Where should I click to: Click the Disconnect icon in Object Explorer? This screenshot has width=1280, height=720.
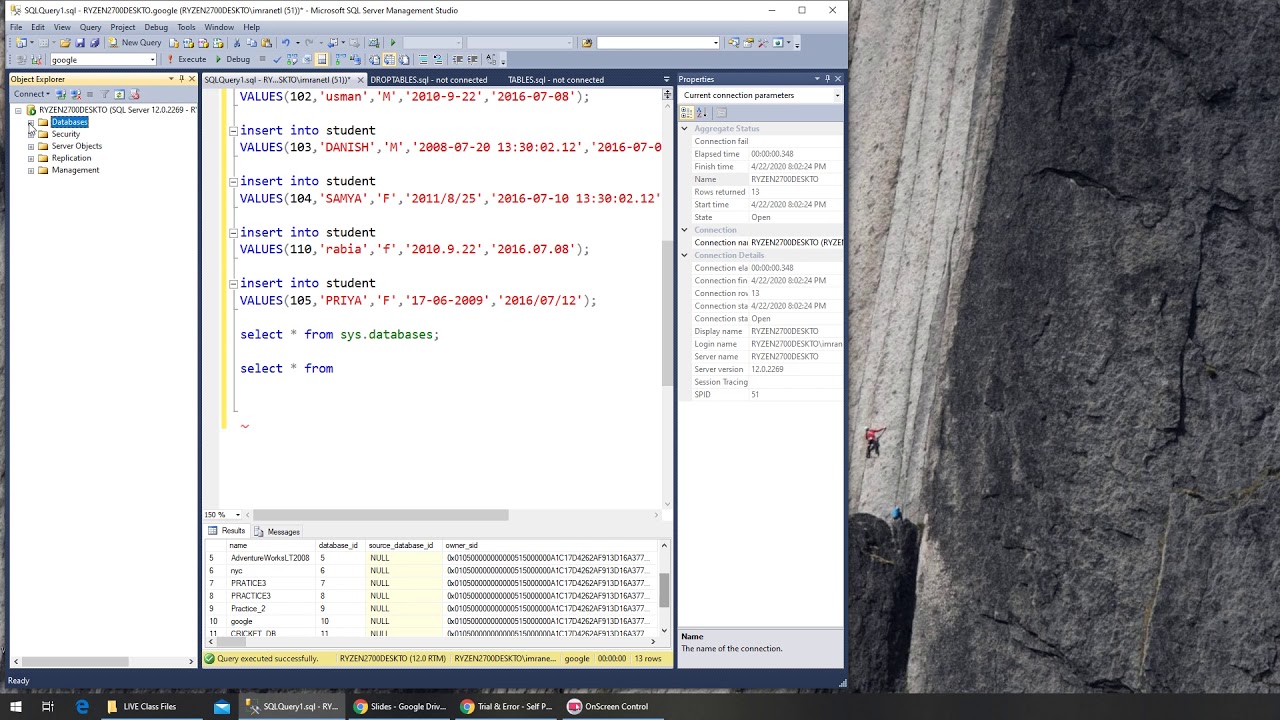(x=76, y=94)
